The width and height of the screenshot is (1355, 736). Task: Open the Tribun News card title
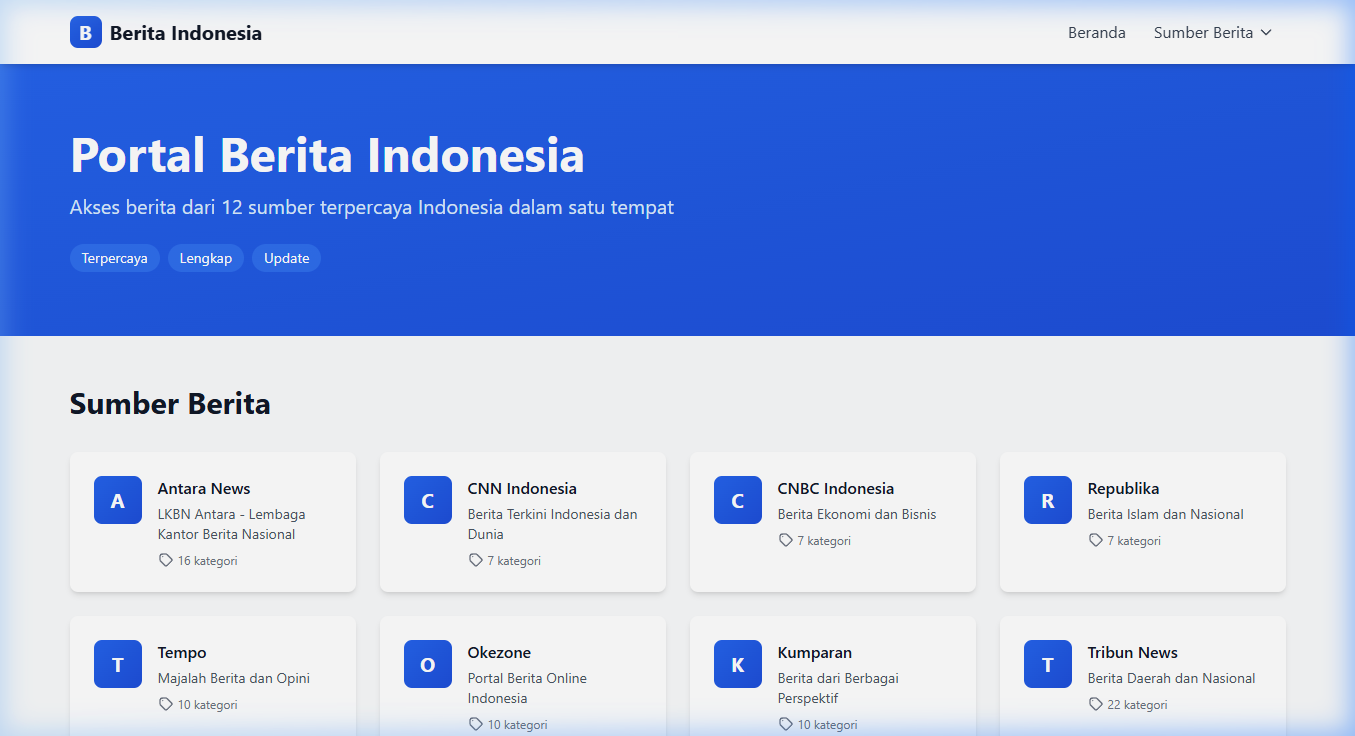[1133, 652]
